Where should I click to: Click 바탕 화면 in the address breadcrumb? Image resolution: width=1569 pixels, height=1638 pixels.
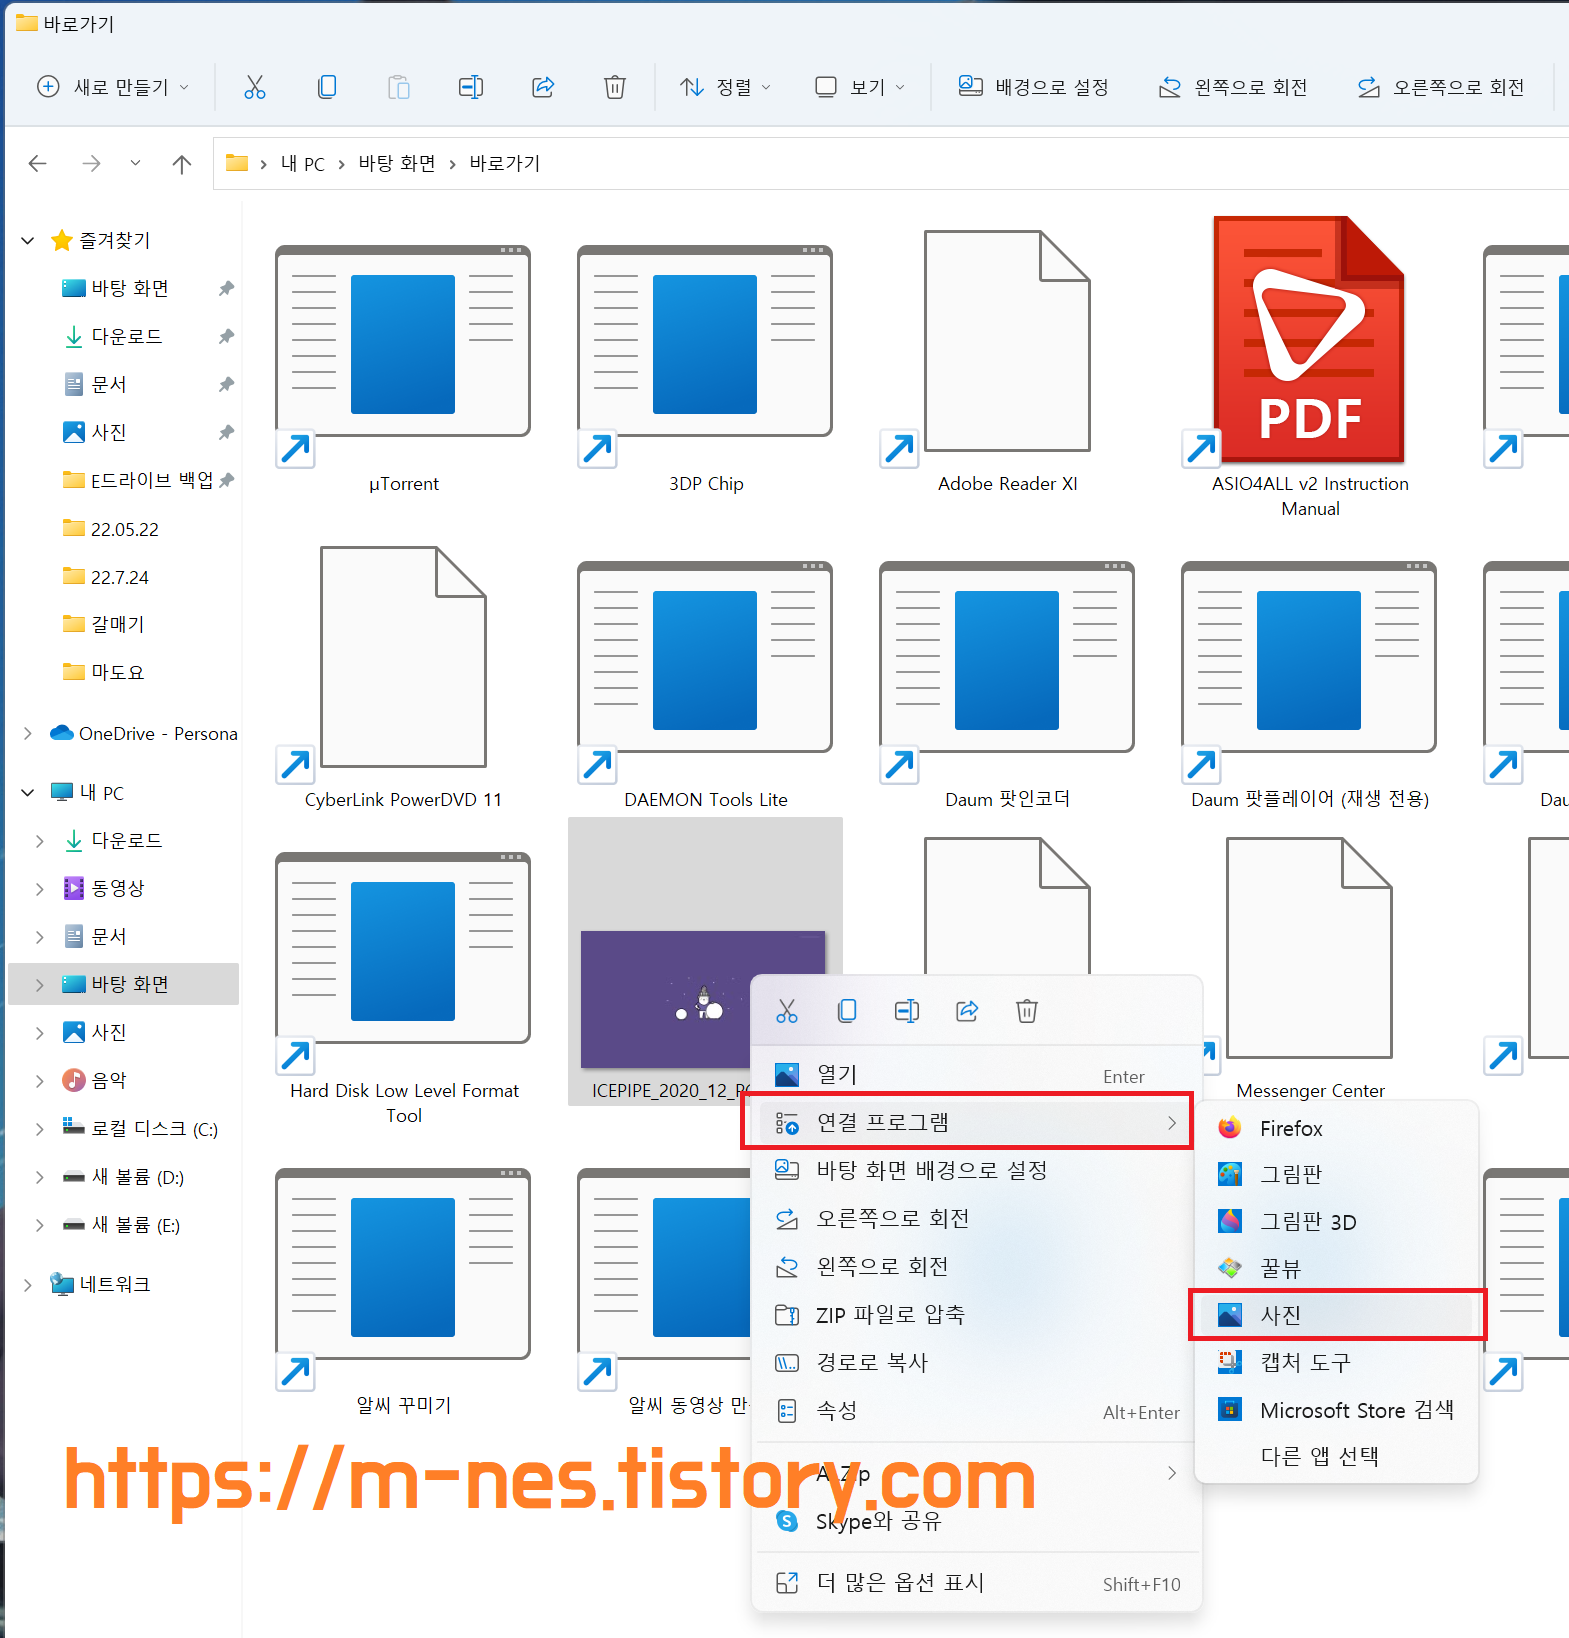[x=397, y=163]
